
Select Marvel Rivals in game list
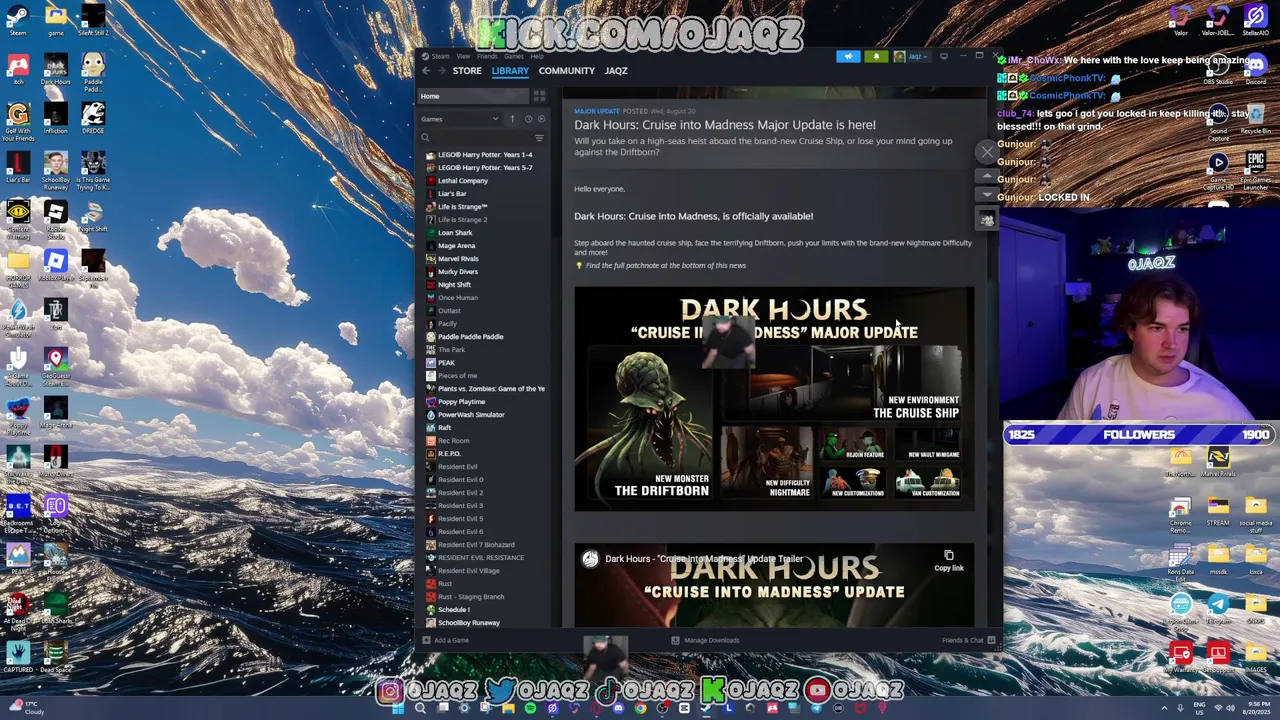tap(458, 259)
